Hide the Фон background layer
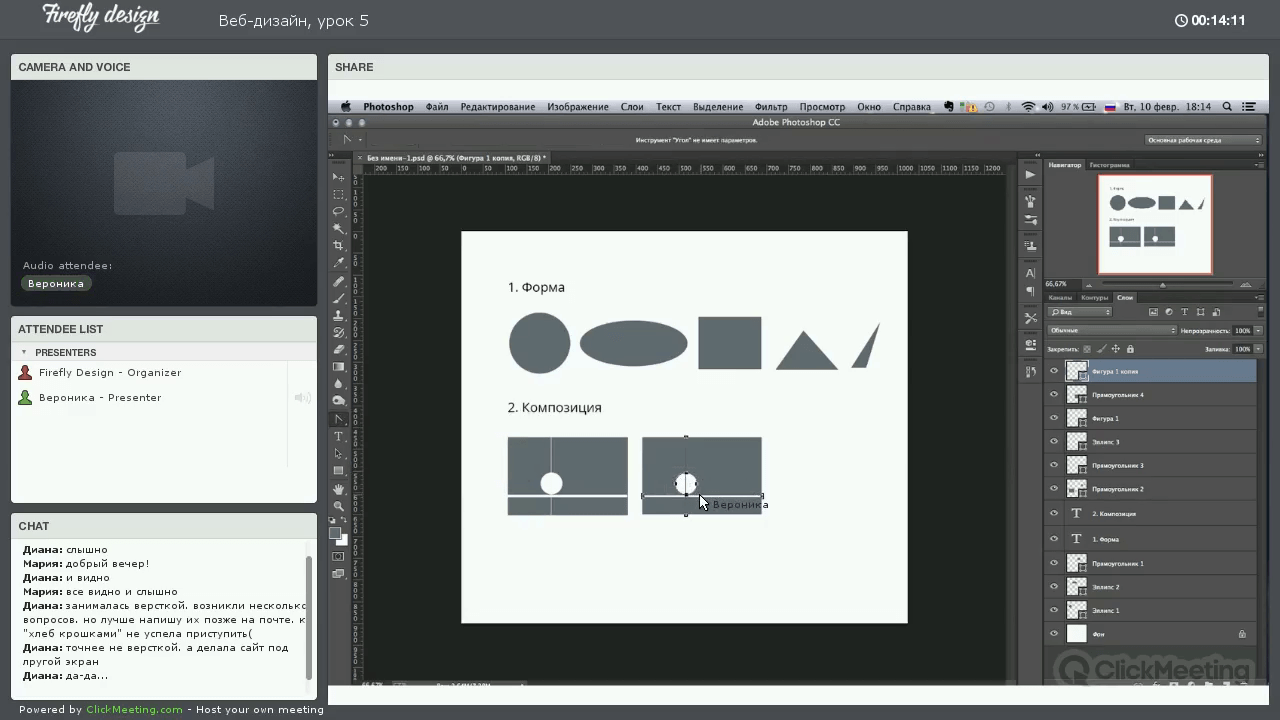Image resolution: width=1280 pixels, height=720 pixels. [1053, 634]
